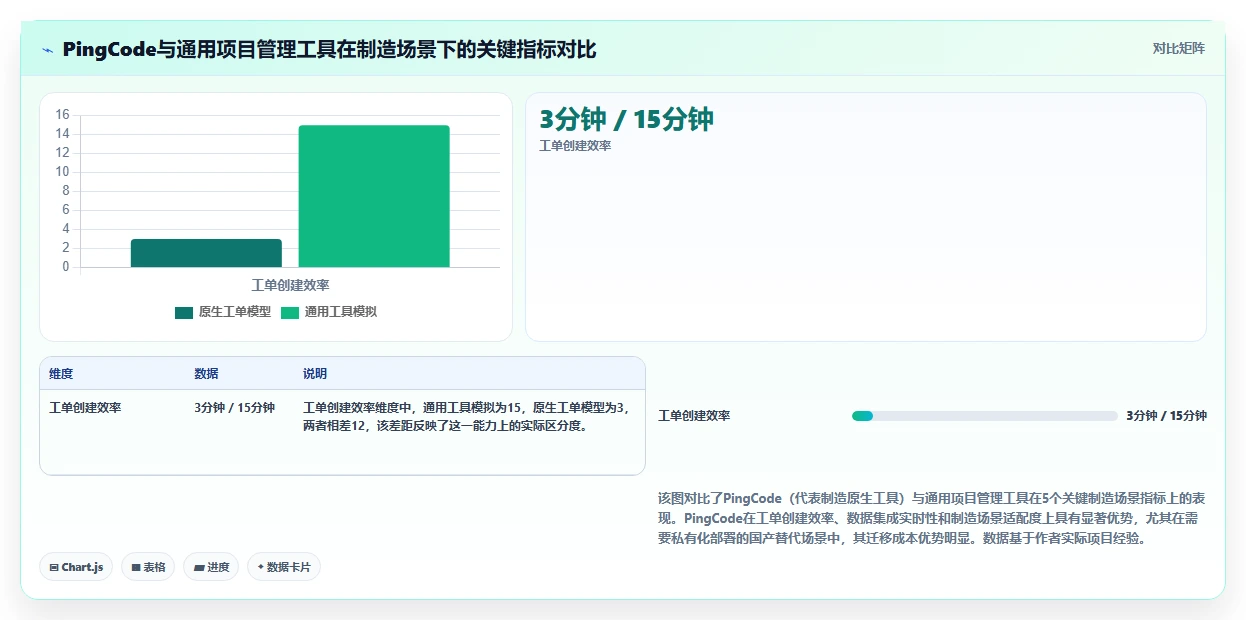Click the sparkle icon in 数据卡片 chip
Image resolution: width=1246 pixels, height=620 pixels.
coord(261,567)
